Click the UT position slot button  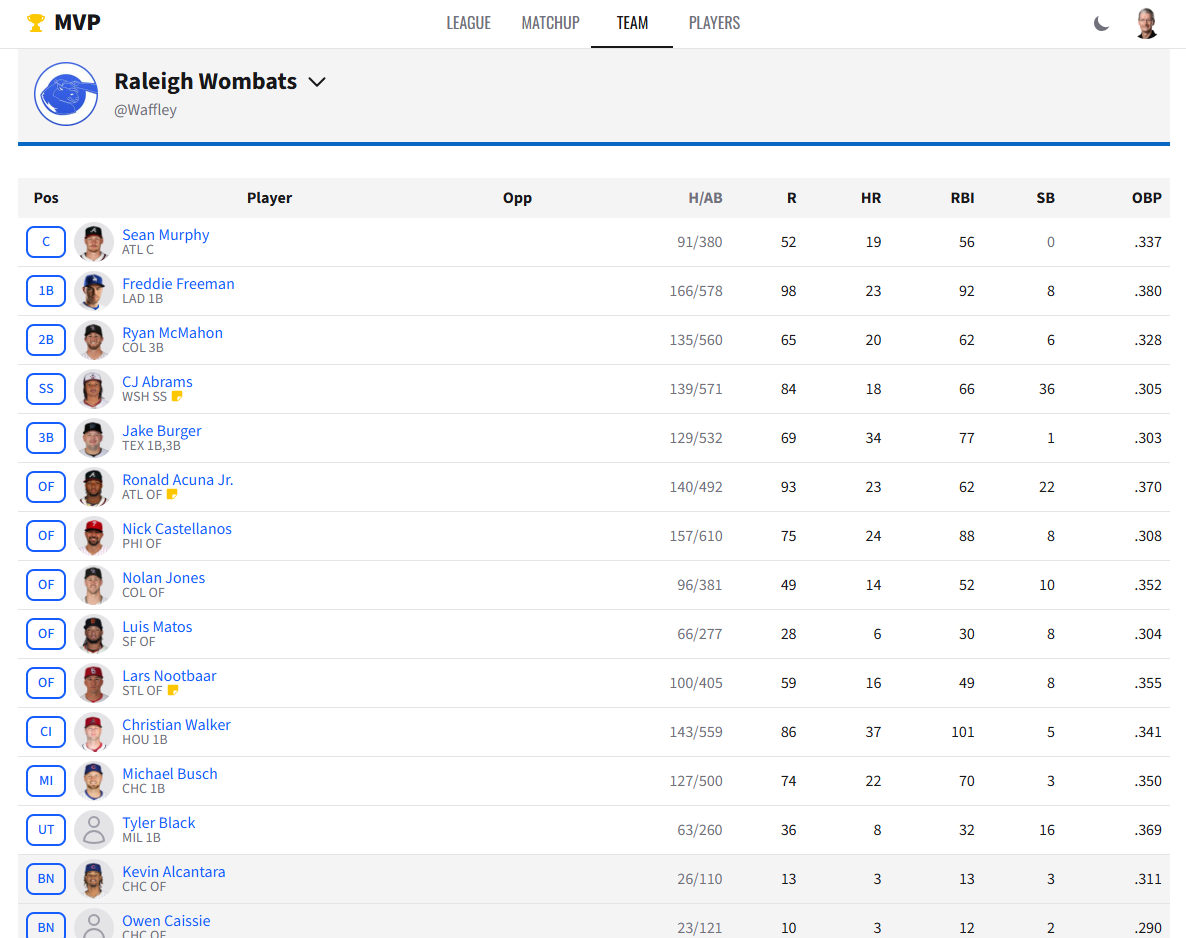(x=46, y=830)
